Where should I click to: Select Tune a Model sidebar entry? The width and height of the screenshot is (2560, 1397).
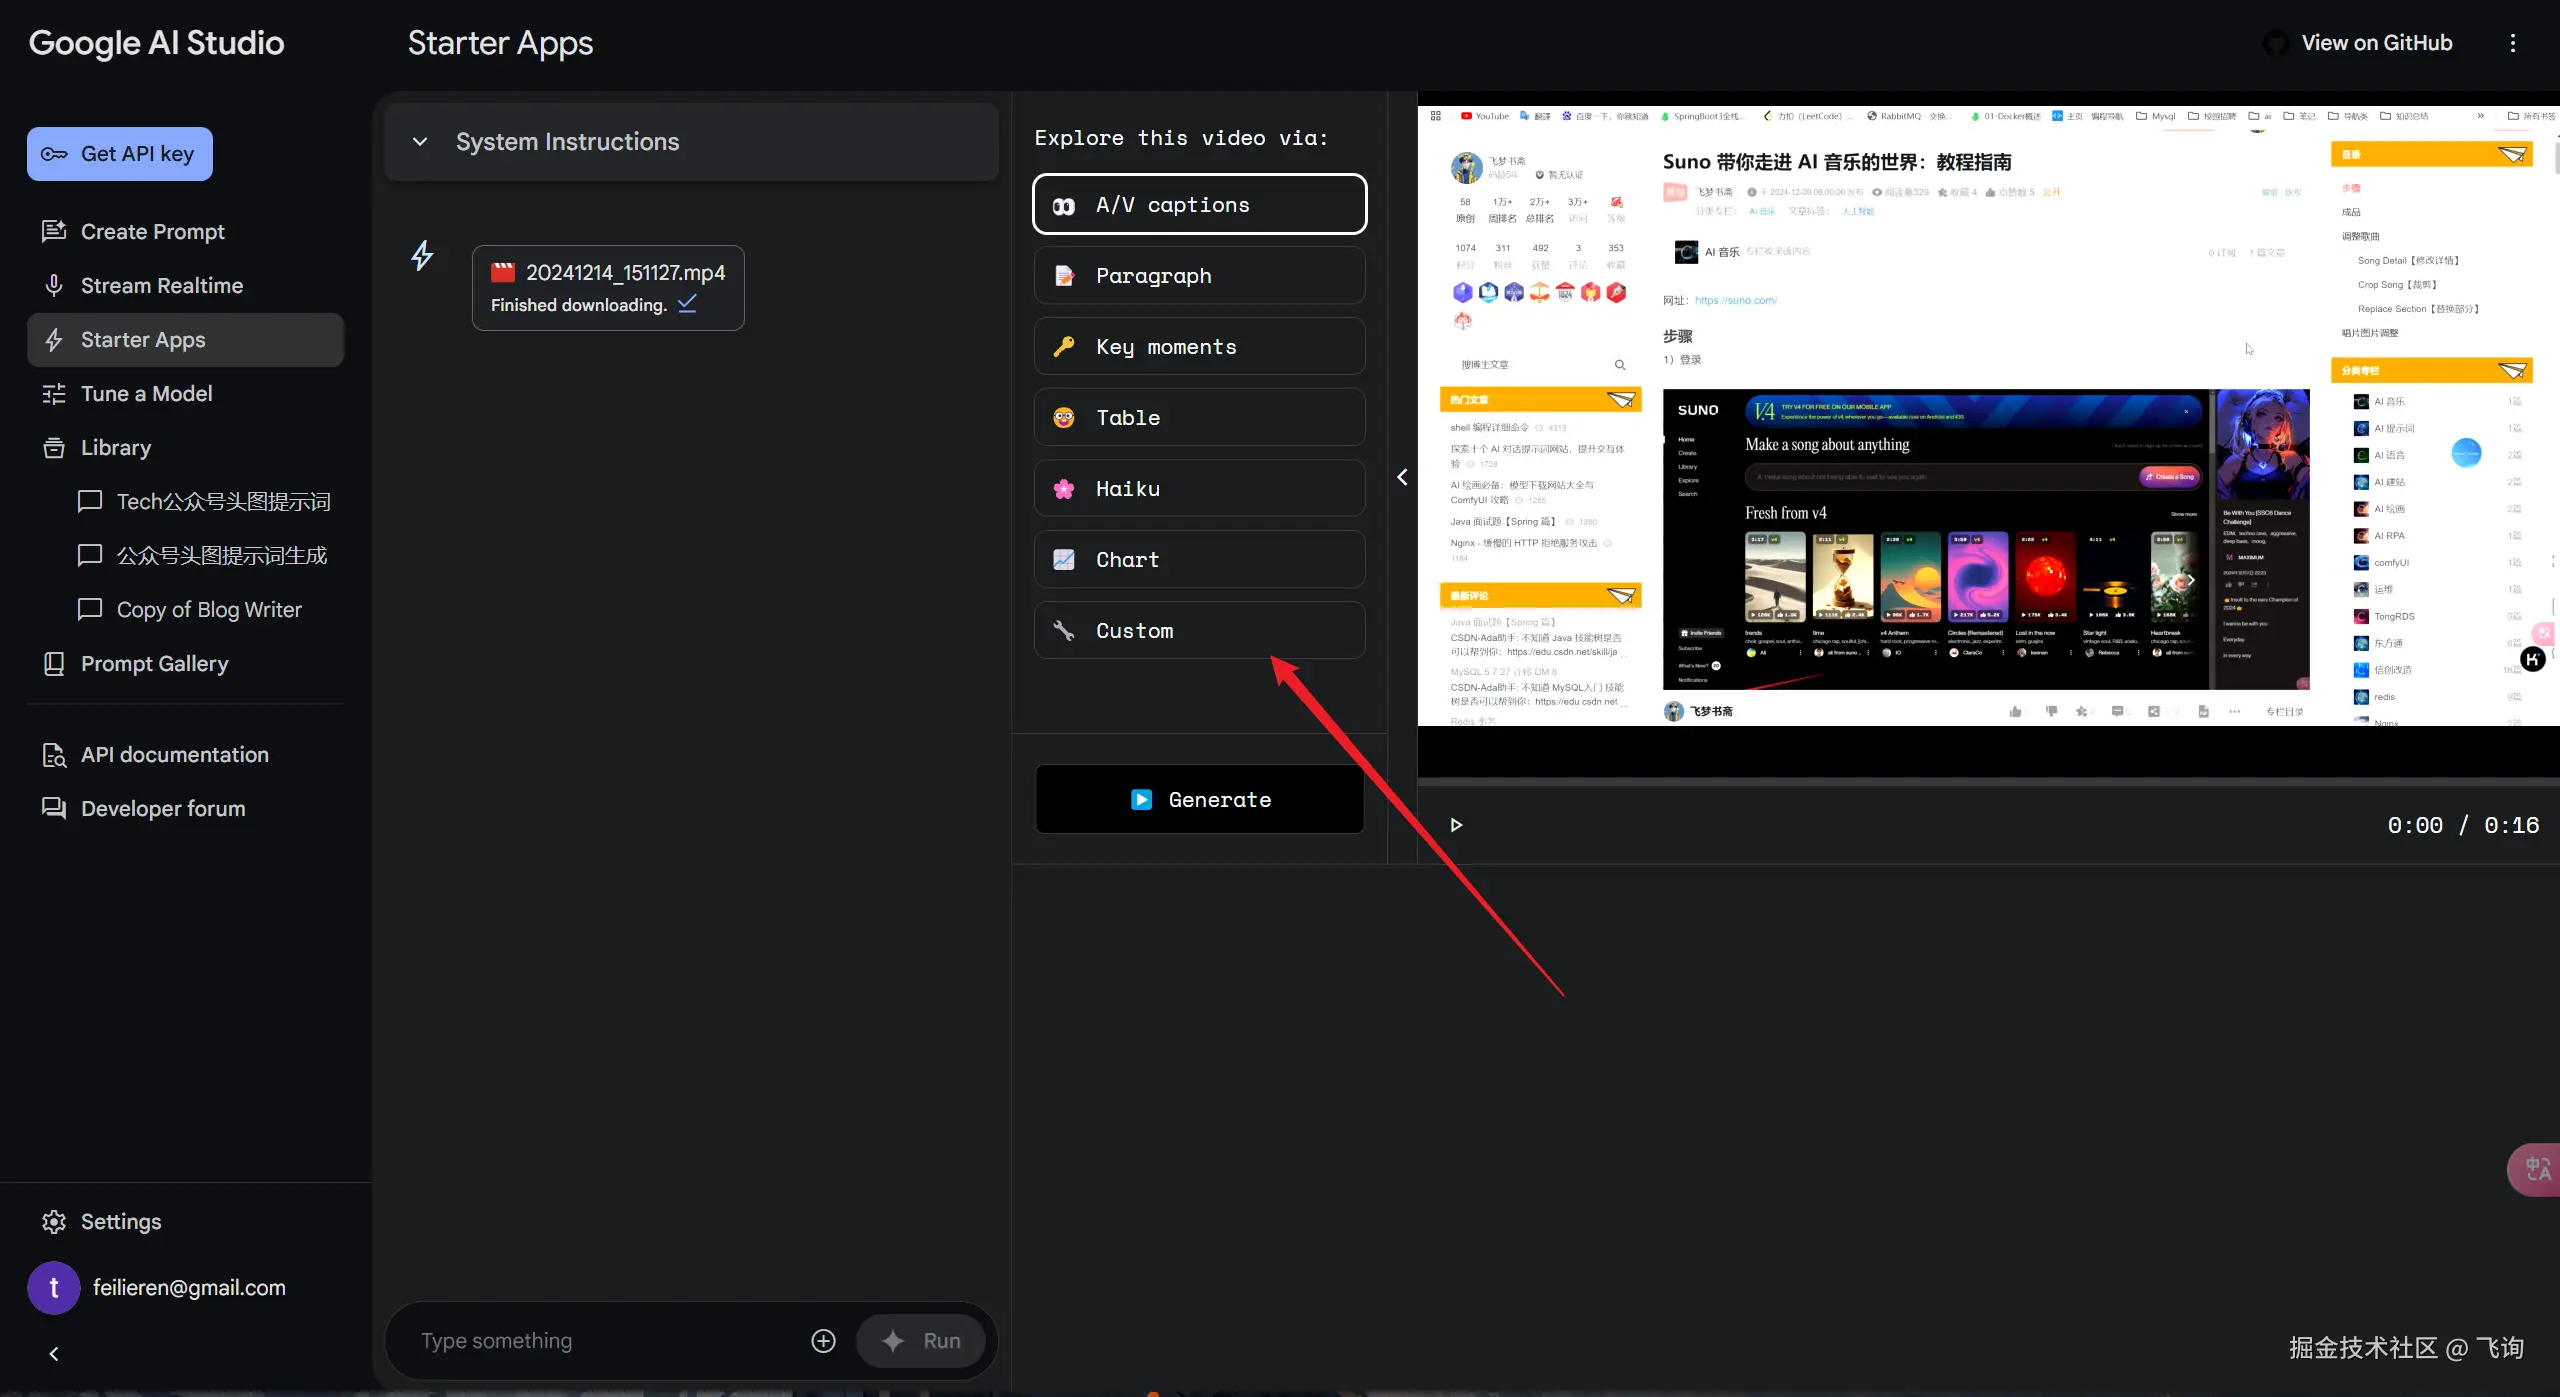(x=146, y=394)
